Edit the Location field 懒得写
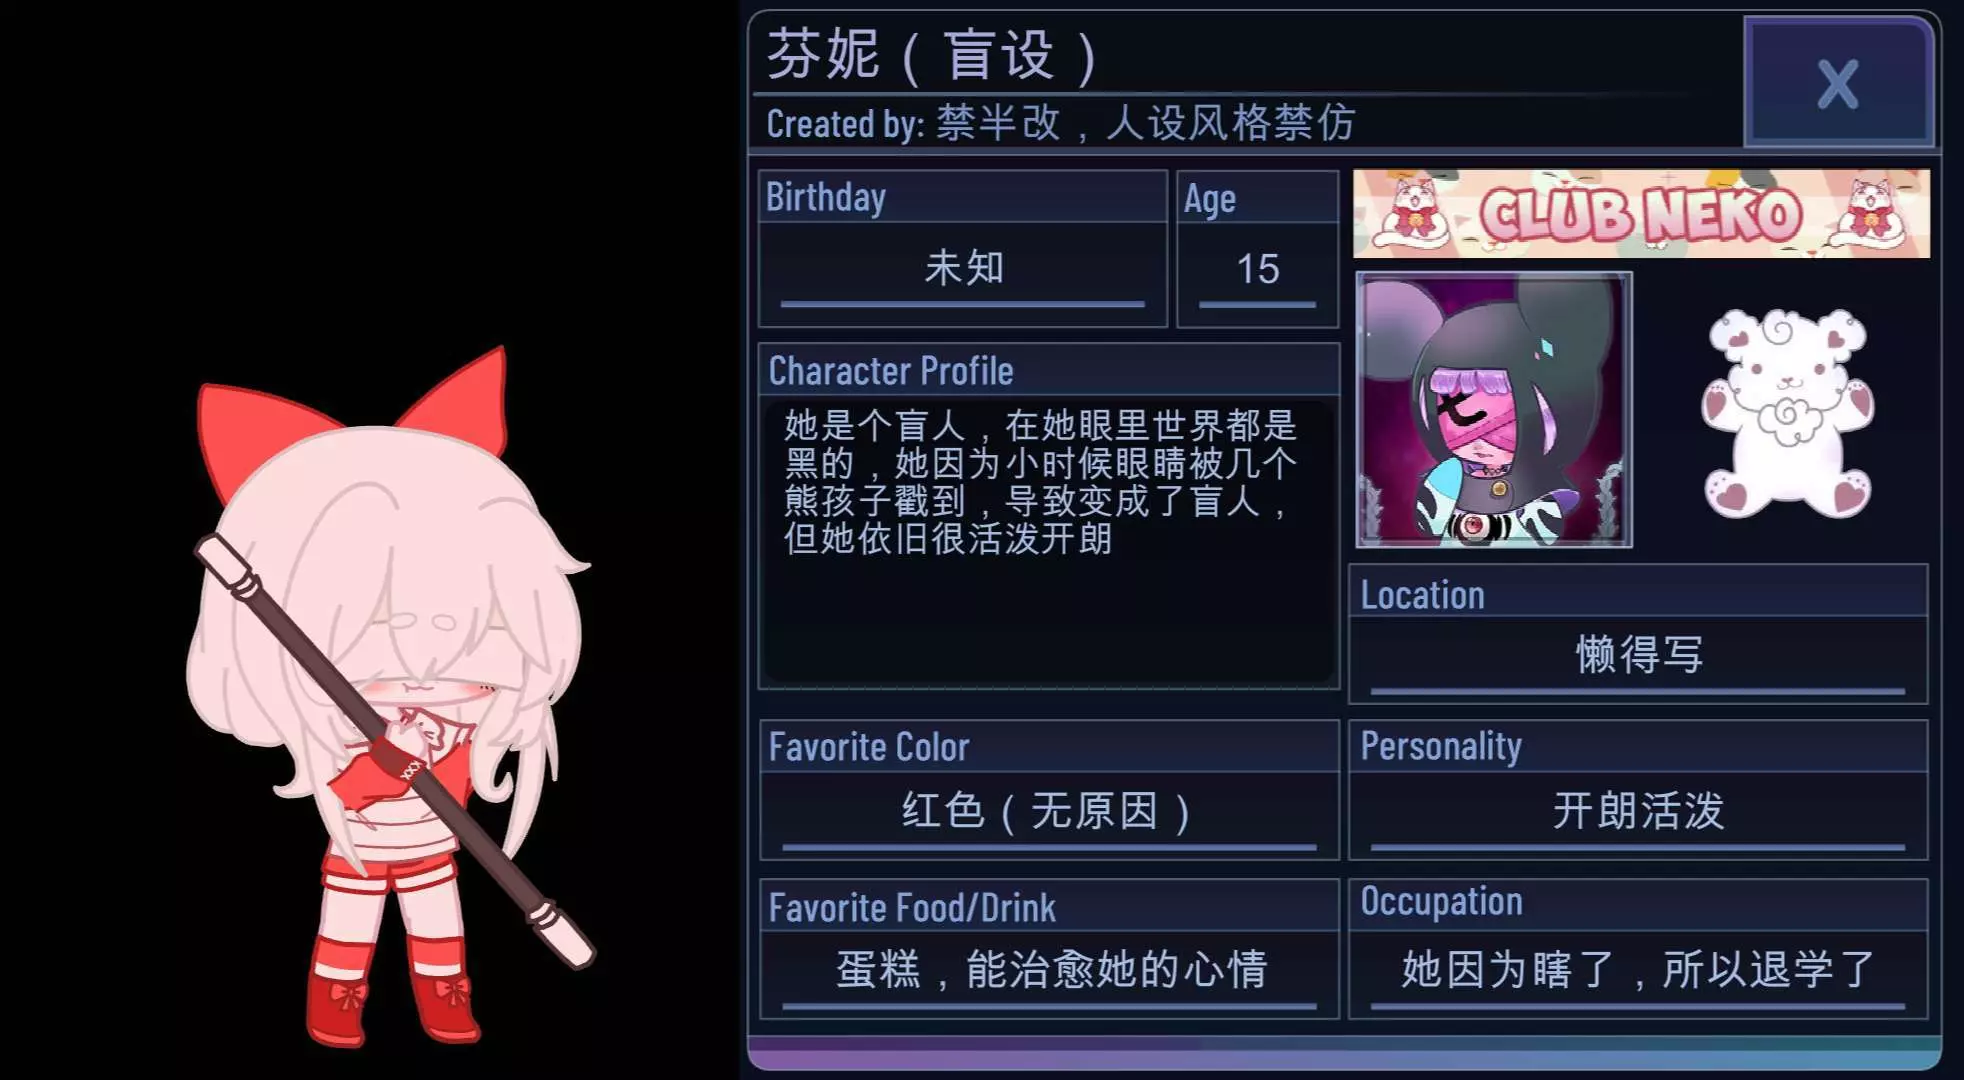Viewport: 1964px width, 1080px height. click(1638, 656)
